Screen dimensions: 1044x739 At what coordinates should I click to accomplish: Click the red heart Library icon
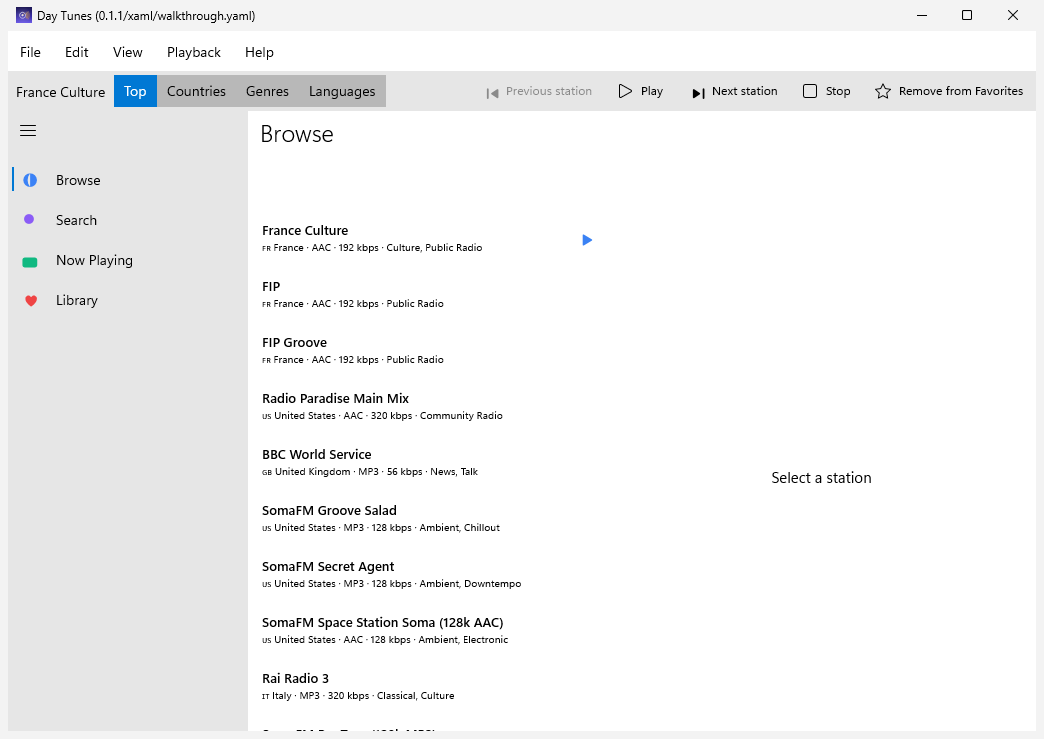coord(31,301)
